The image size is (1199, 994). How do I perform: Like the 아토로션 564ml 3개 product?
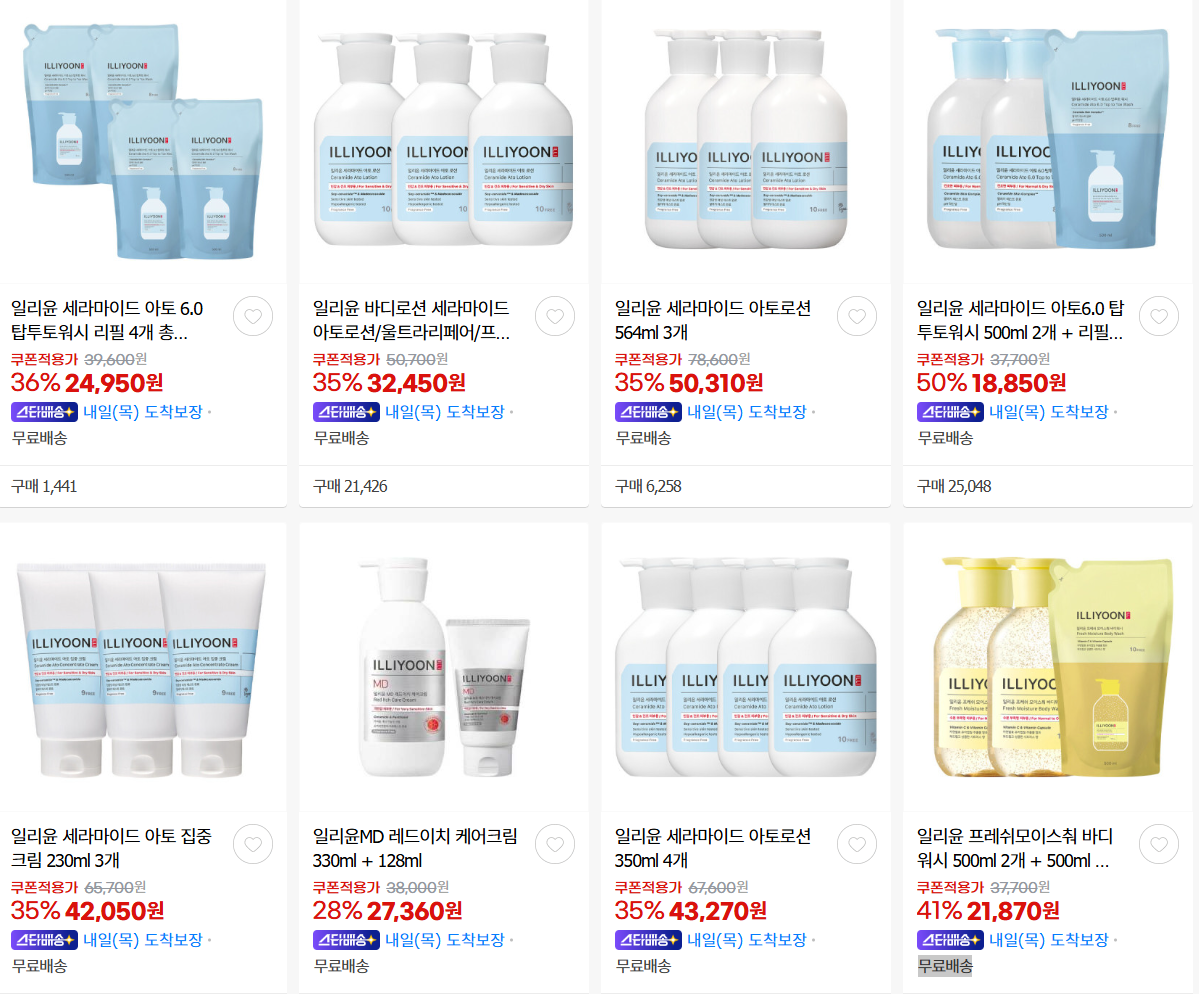[856, 316]
